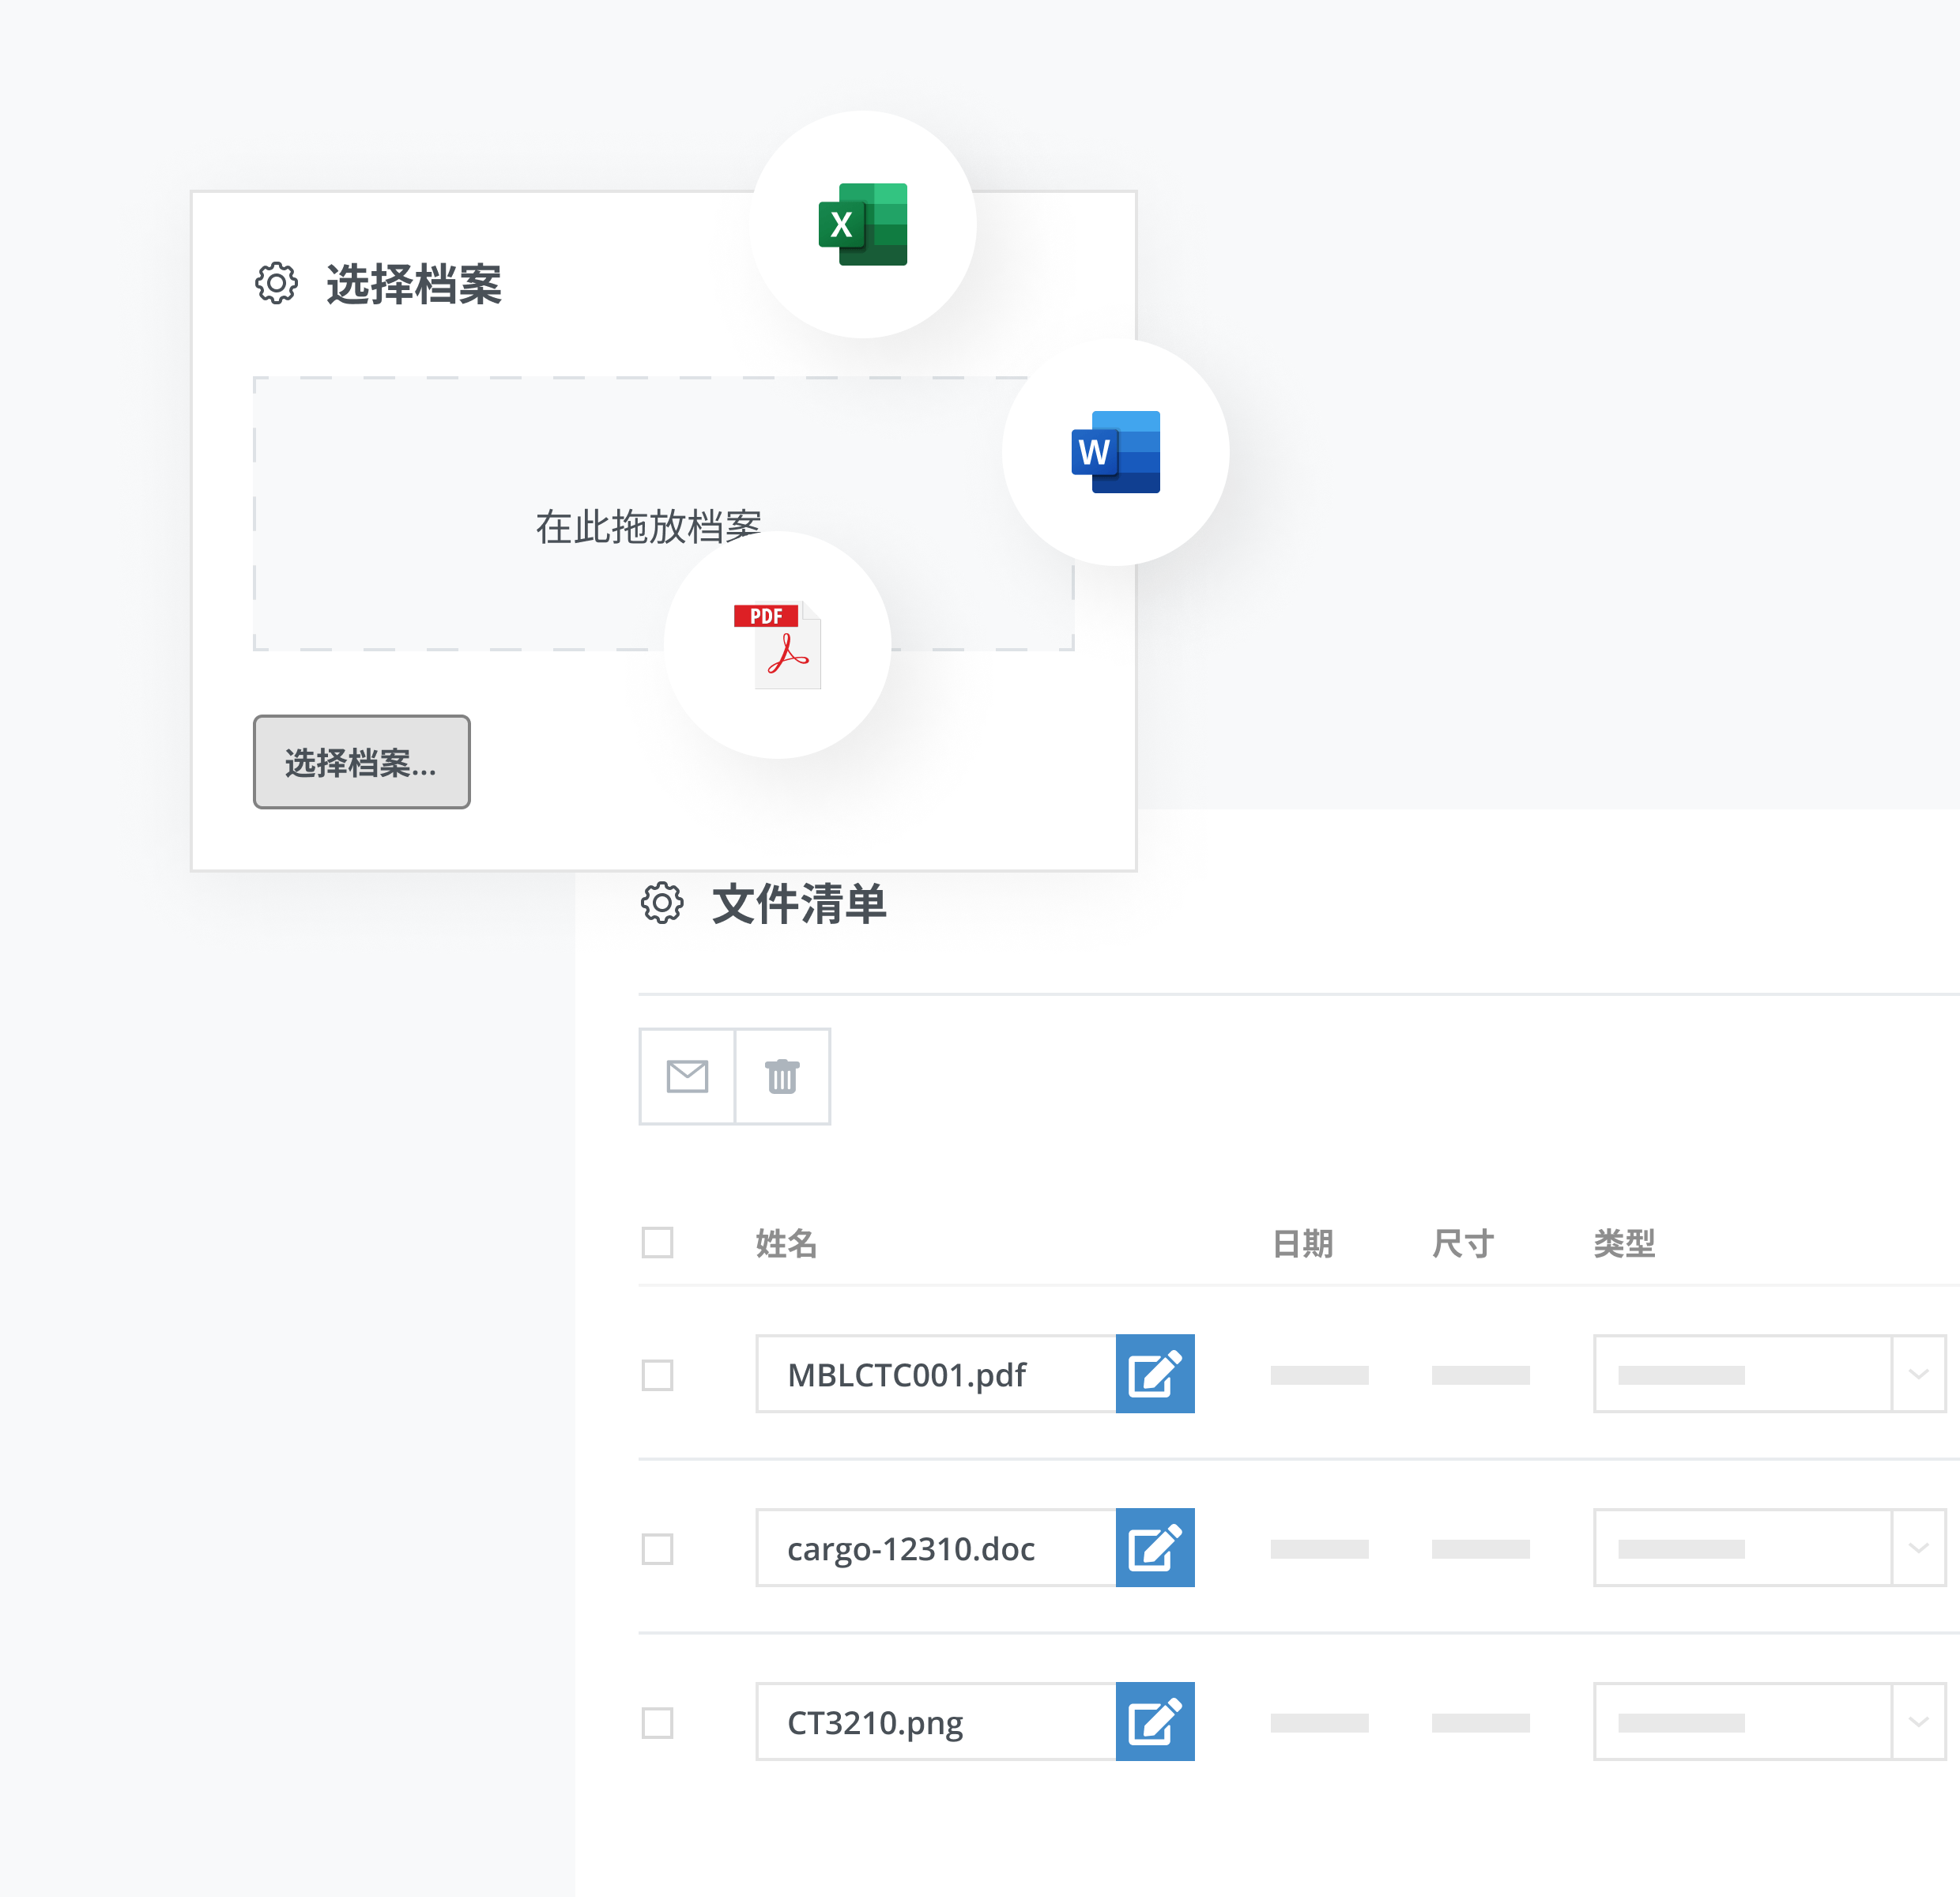Viewport: 1960px width, 1897px height.
Task: Check the cargo-12310.doc row checkbox
Action: pos(657,1549)
